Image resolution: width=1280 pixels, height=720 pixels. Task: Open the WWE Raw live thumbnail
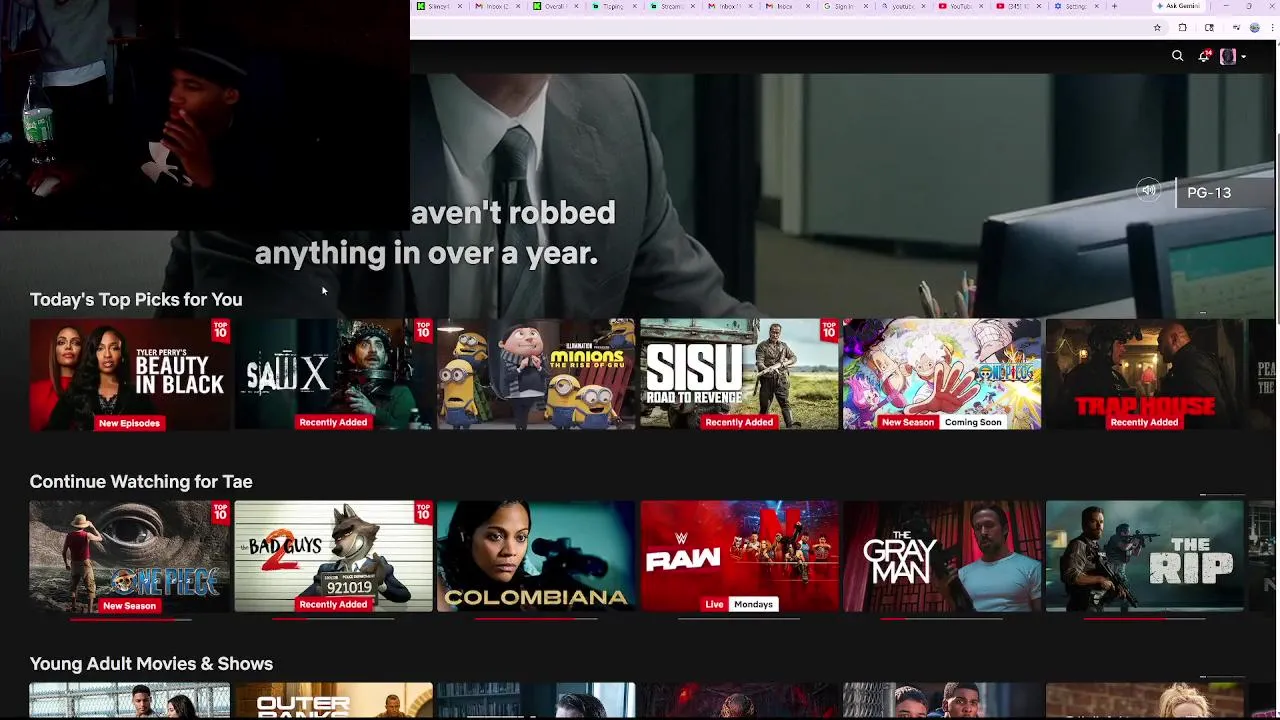739,556
